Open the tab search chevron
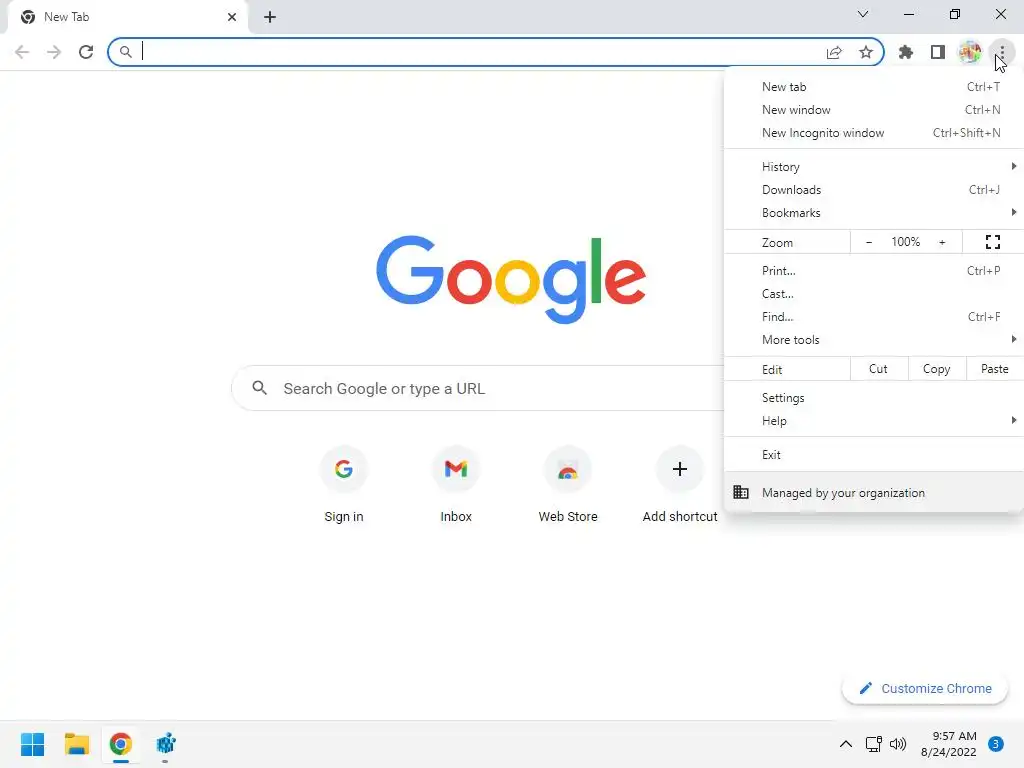 point(863,14)
